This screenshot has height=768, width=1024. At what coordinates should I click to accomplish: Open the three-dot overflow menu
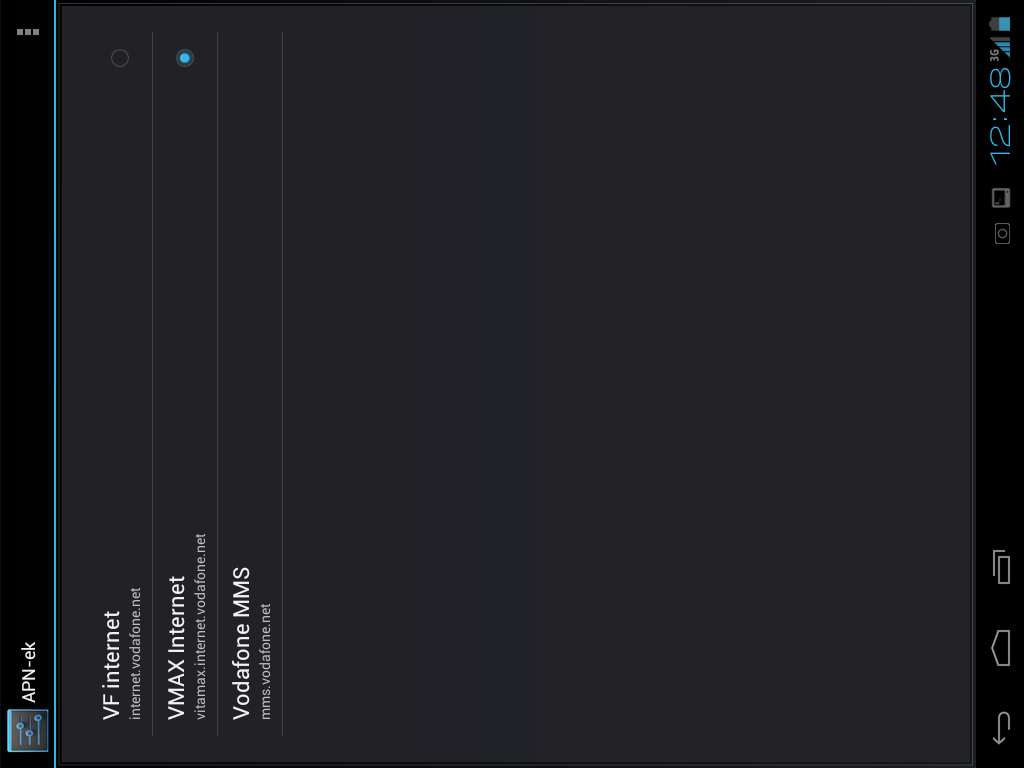pyautogui.click(x=27, y=31)
